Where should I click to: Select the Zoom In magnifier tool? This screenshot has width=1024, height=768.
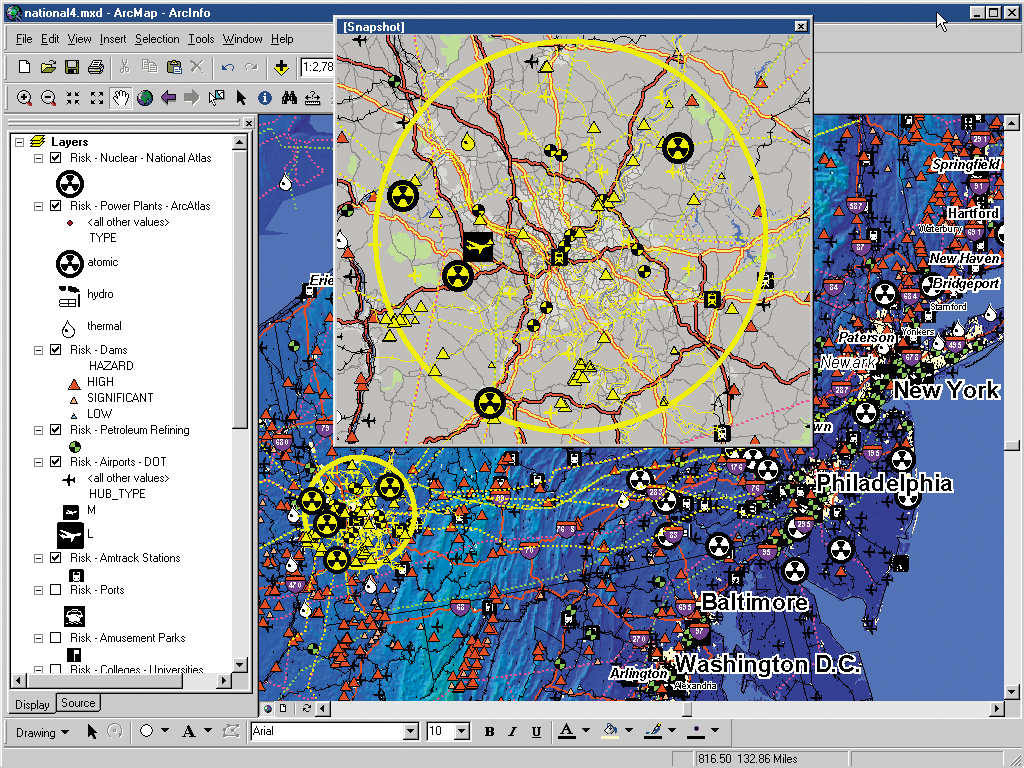pyautogui.click(x=24, y=98)
